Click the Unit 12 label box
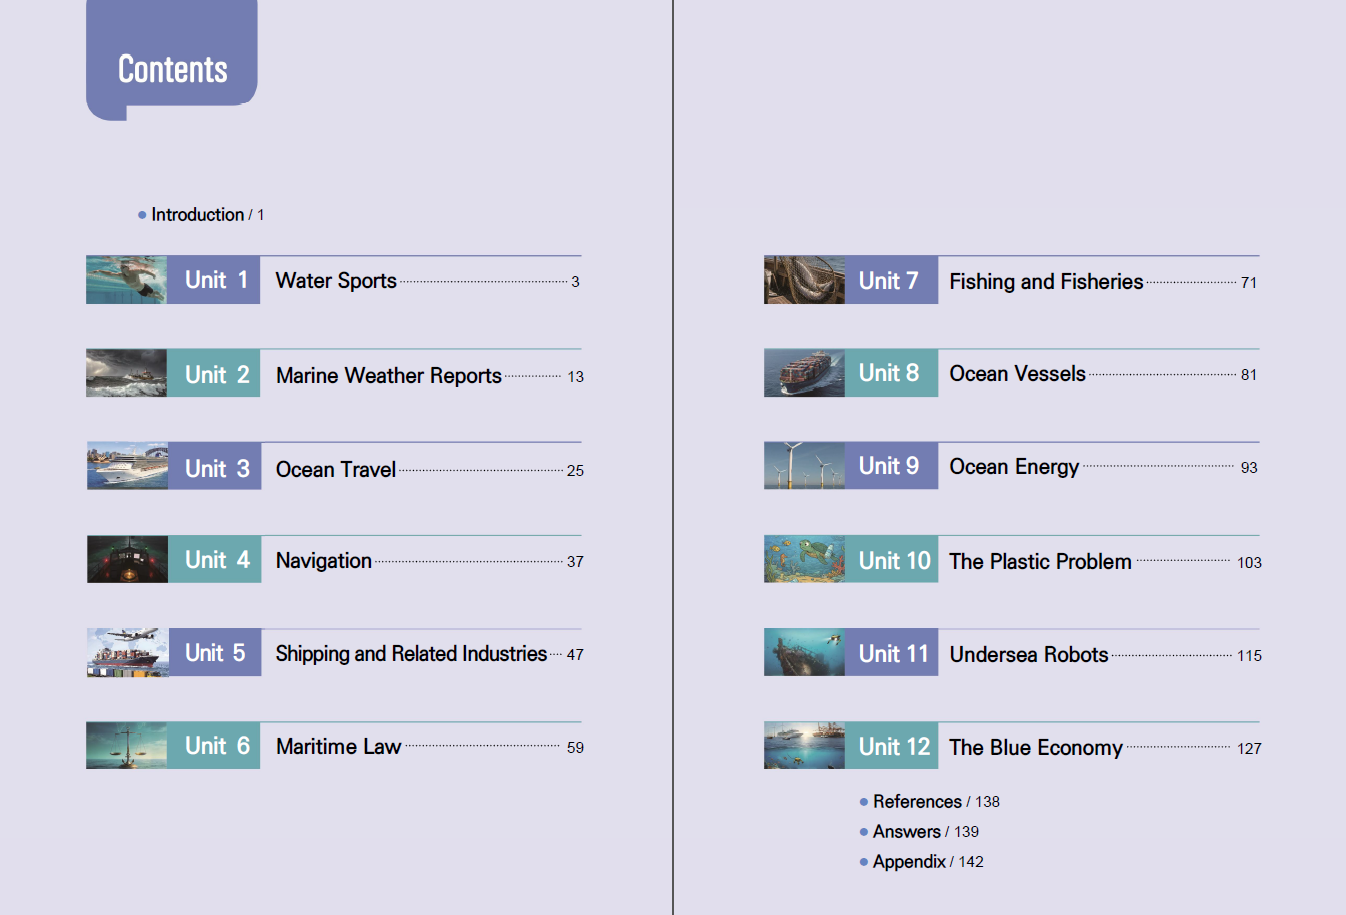 point(893,747)
